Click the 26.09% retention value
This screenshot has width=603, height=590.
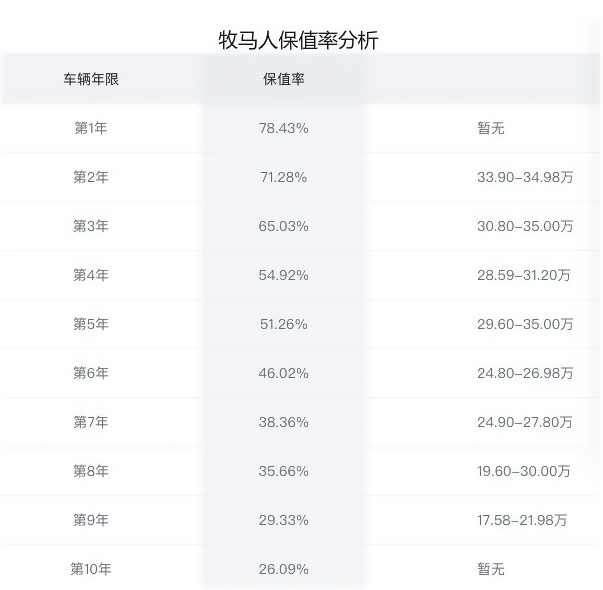pyautogui.click(x=284, y=569)
